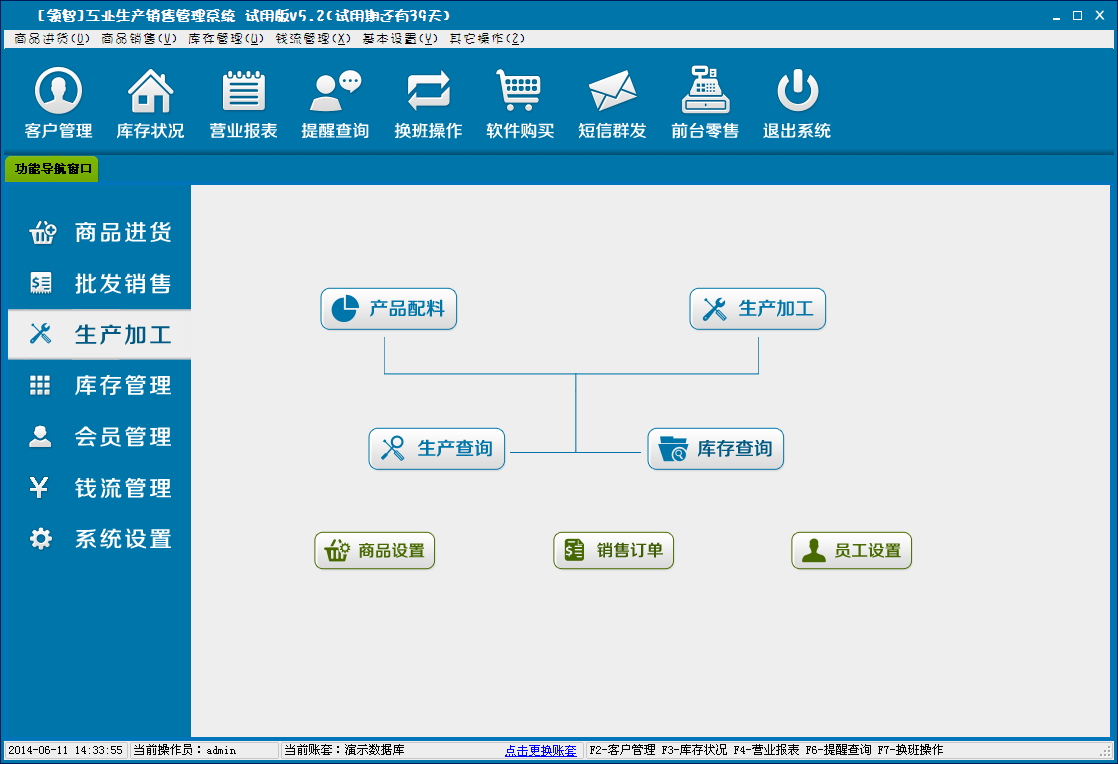Switch to 会员管理 in the sidebar

pos(99,437)
